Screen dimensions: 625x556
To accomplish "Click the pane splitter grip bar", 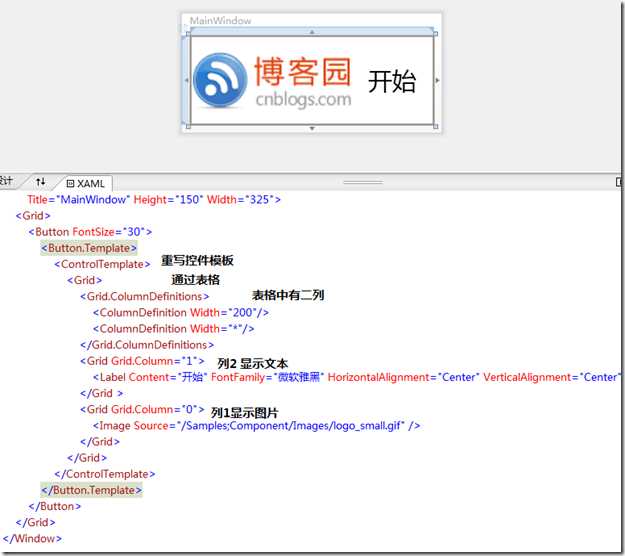I will coord(363,182).
